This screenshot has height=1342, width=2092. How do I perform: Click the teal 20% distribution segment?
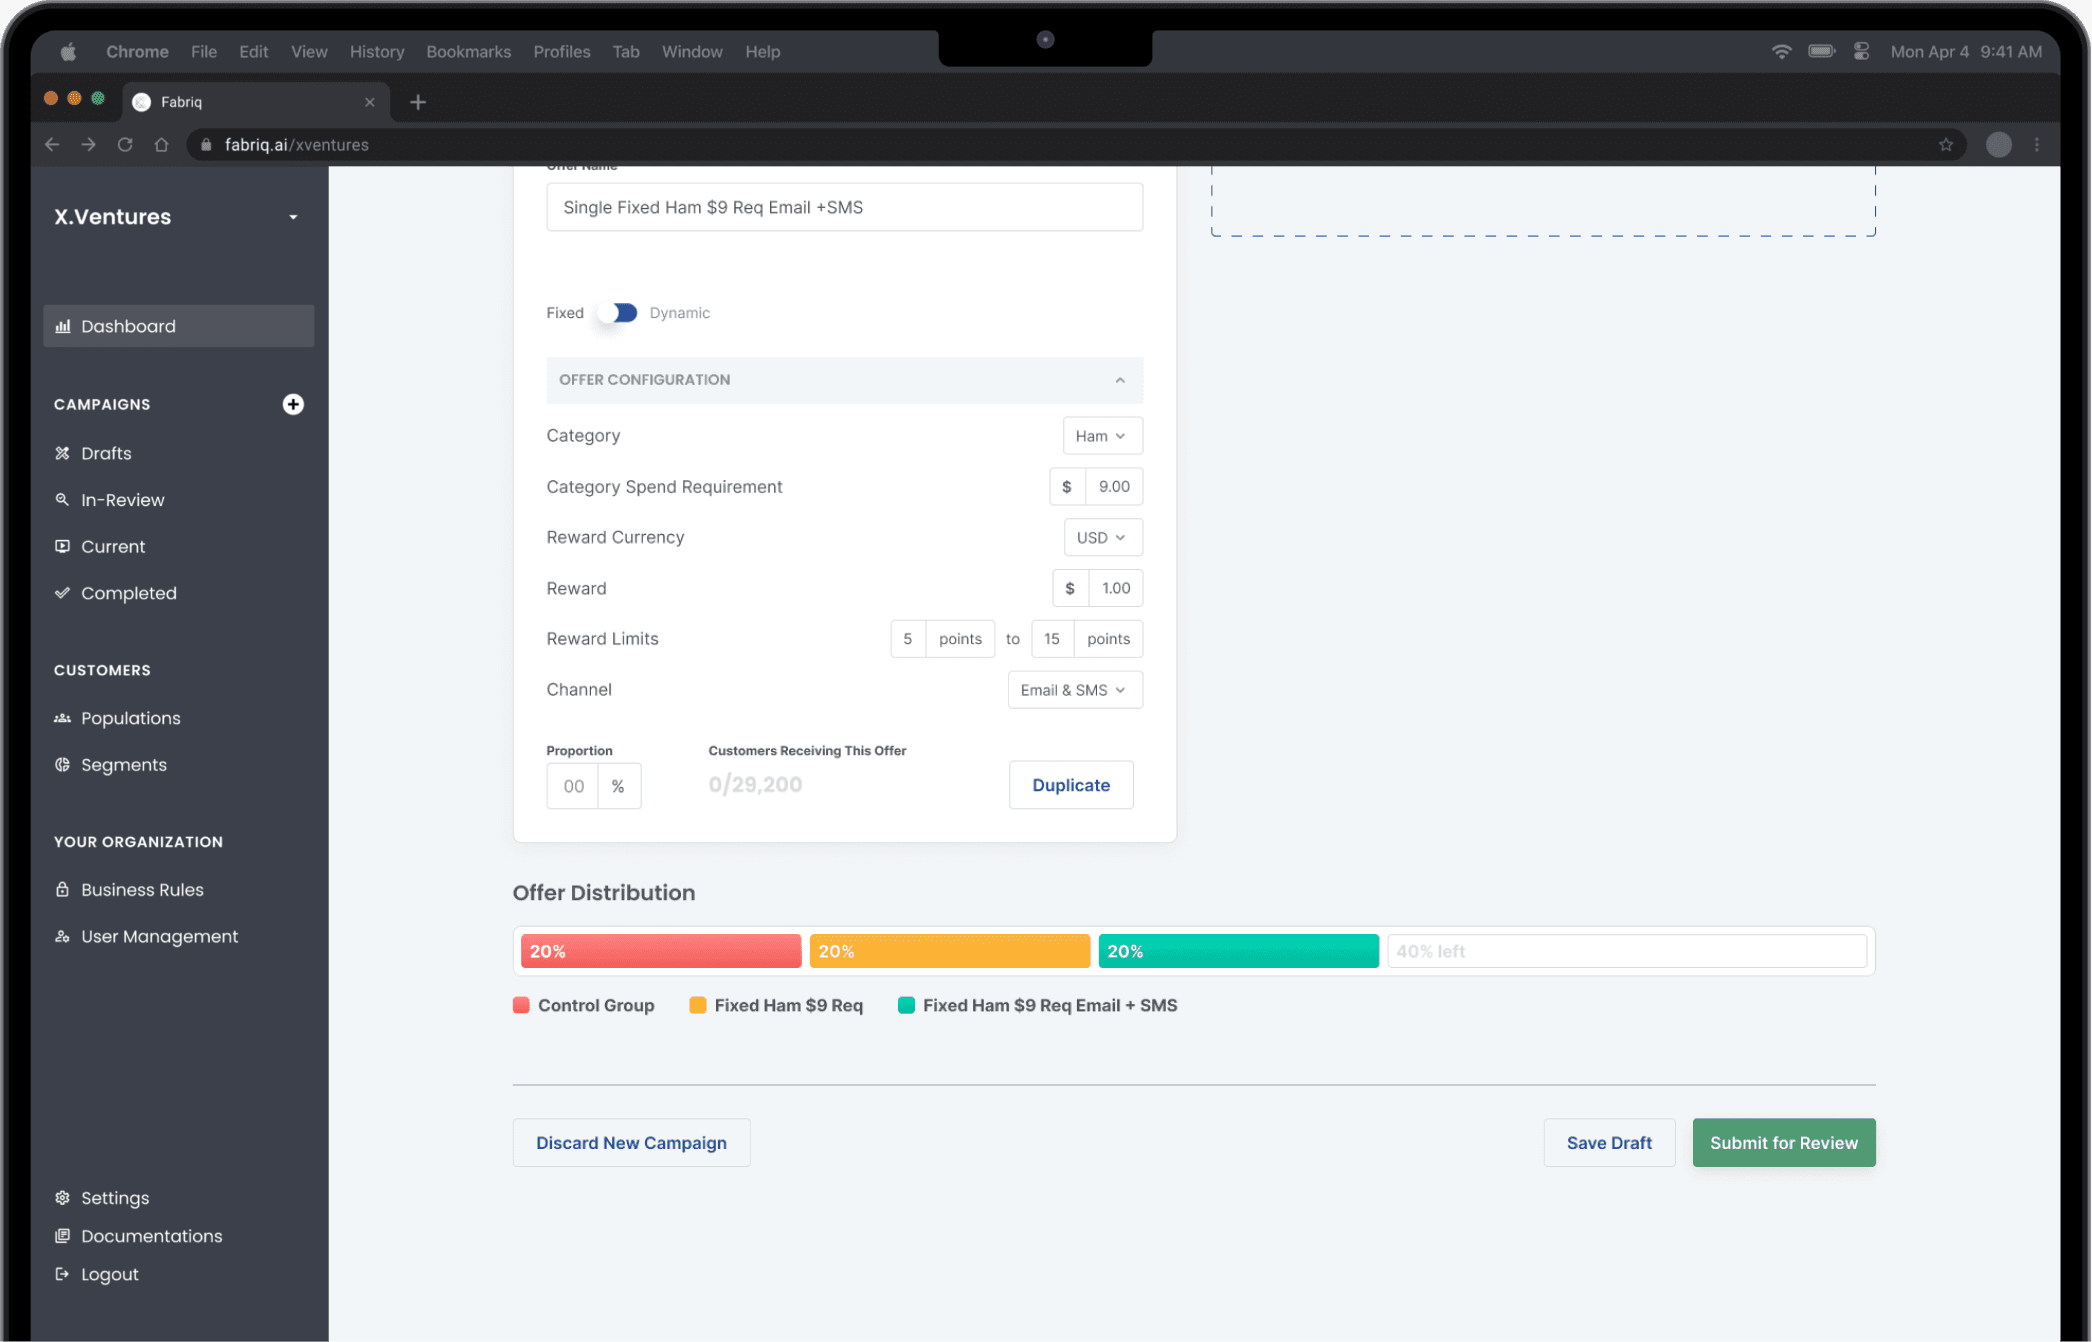(1239, 951)
